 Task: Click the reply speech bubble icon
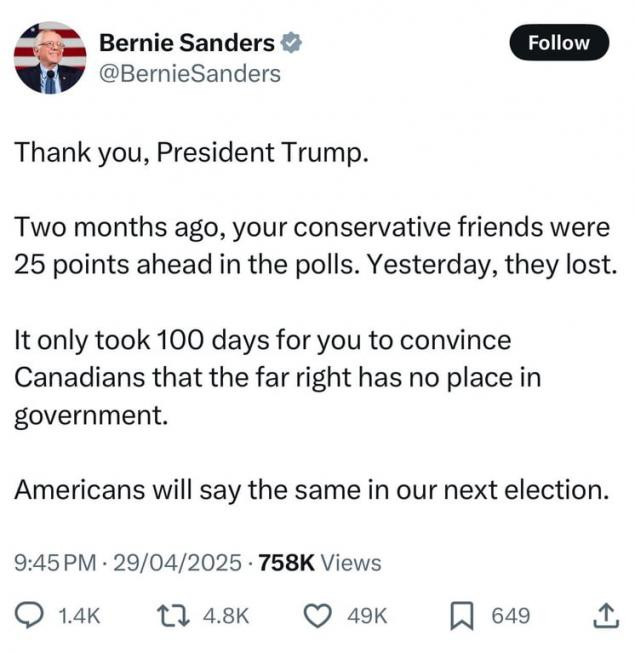point(29,616)
